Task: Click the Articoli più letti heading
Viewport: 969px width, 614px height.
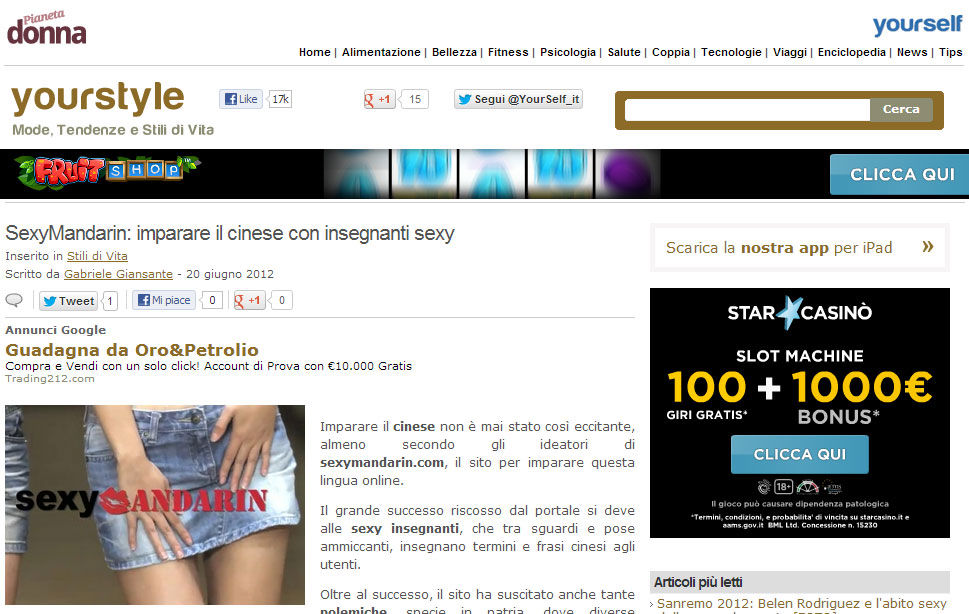Action: click(x=698, y=582)
